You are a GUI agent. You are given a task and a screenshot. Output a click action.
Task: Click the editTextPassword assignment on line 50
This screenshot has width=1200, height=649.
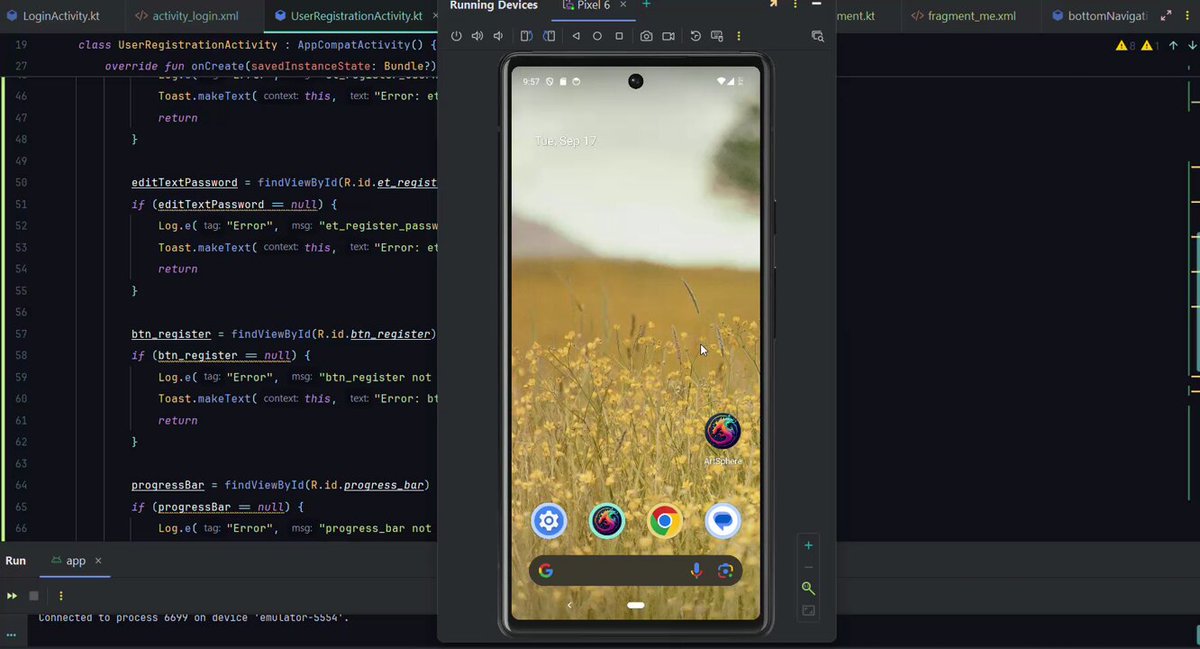(284, 183)
